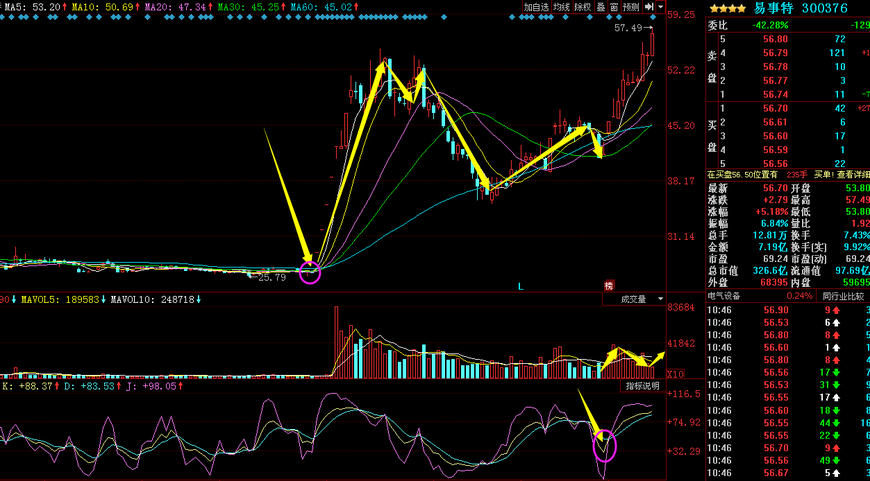Click the four-star rating icon

(x=727, y=9)
